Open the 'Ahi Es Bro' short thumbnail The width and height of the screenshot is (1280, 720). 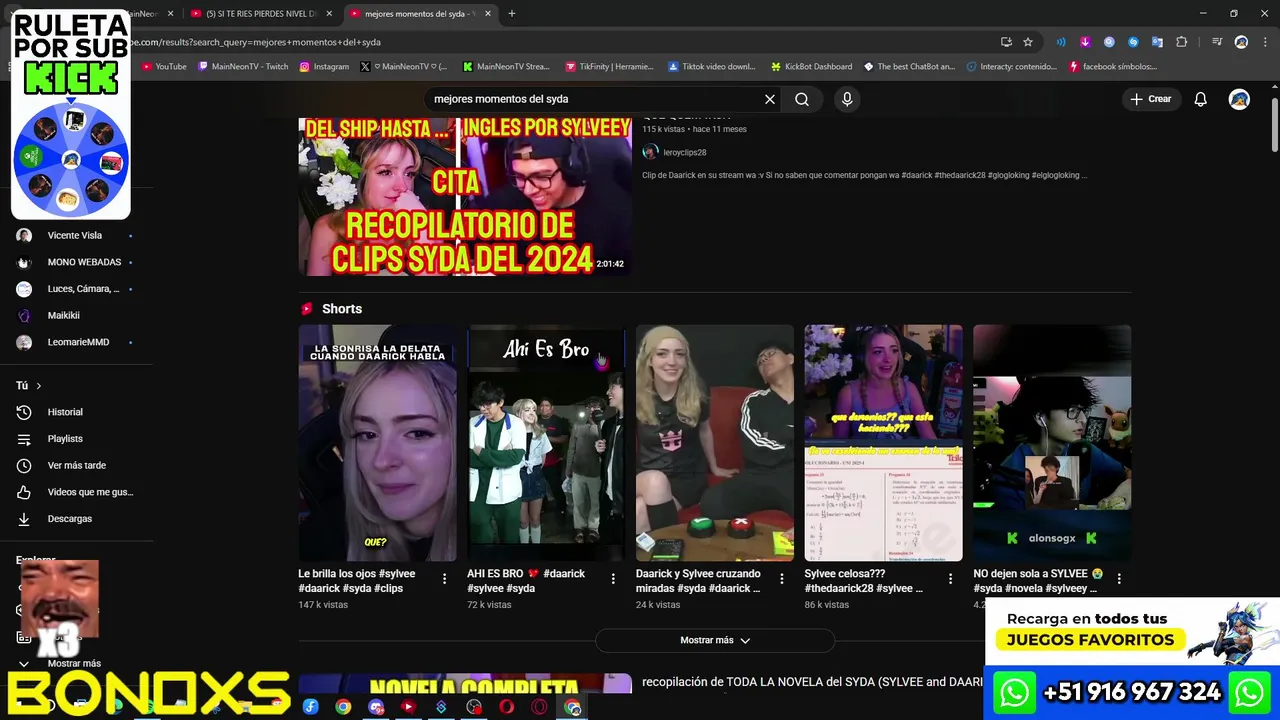pyautogui.click(x=546, y=443)
